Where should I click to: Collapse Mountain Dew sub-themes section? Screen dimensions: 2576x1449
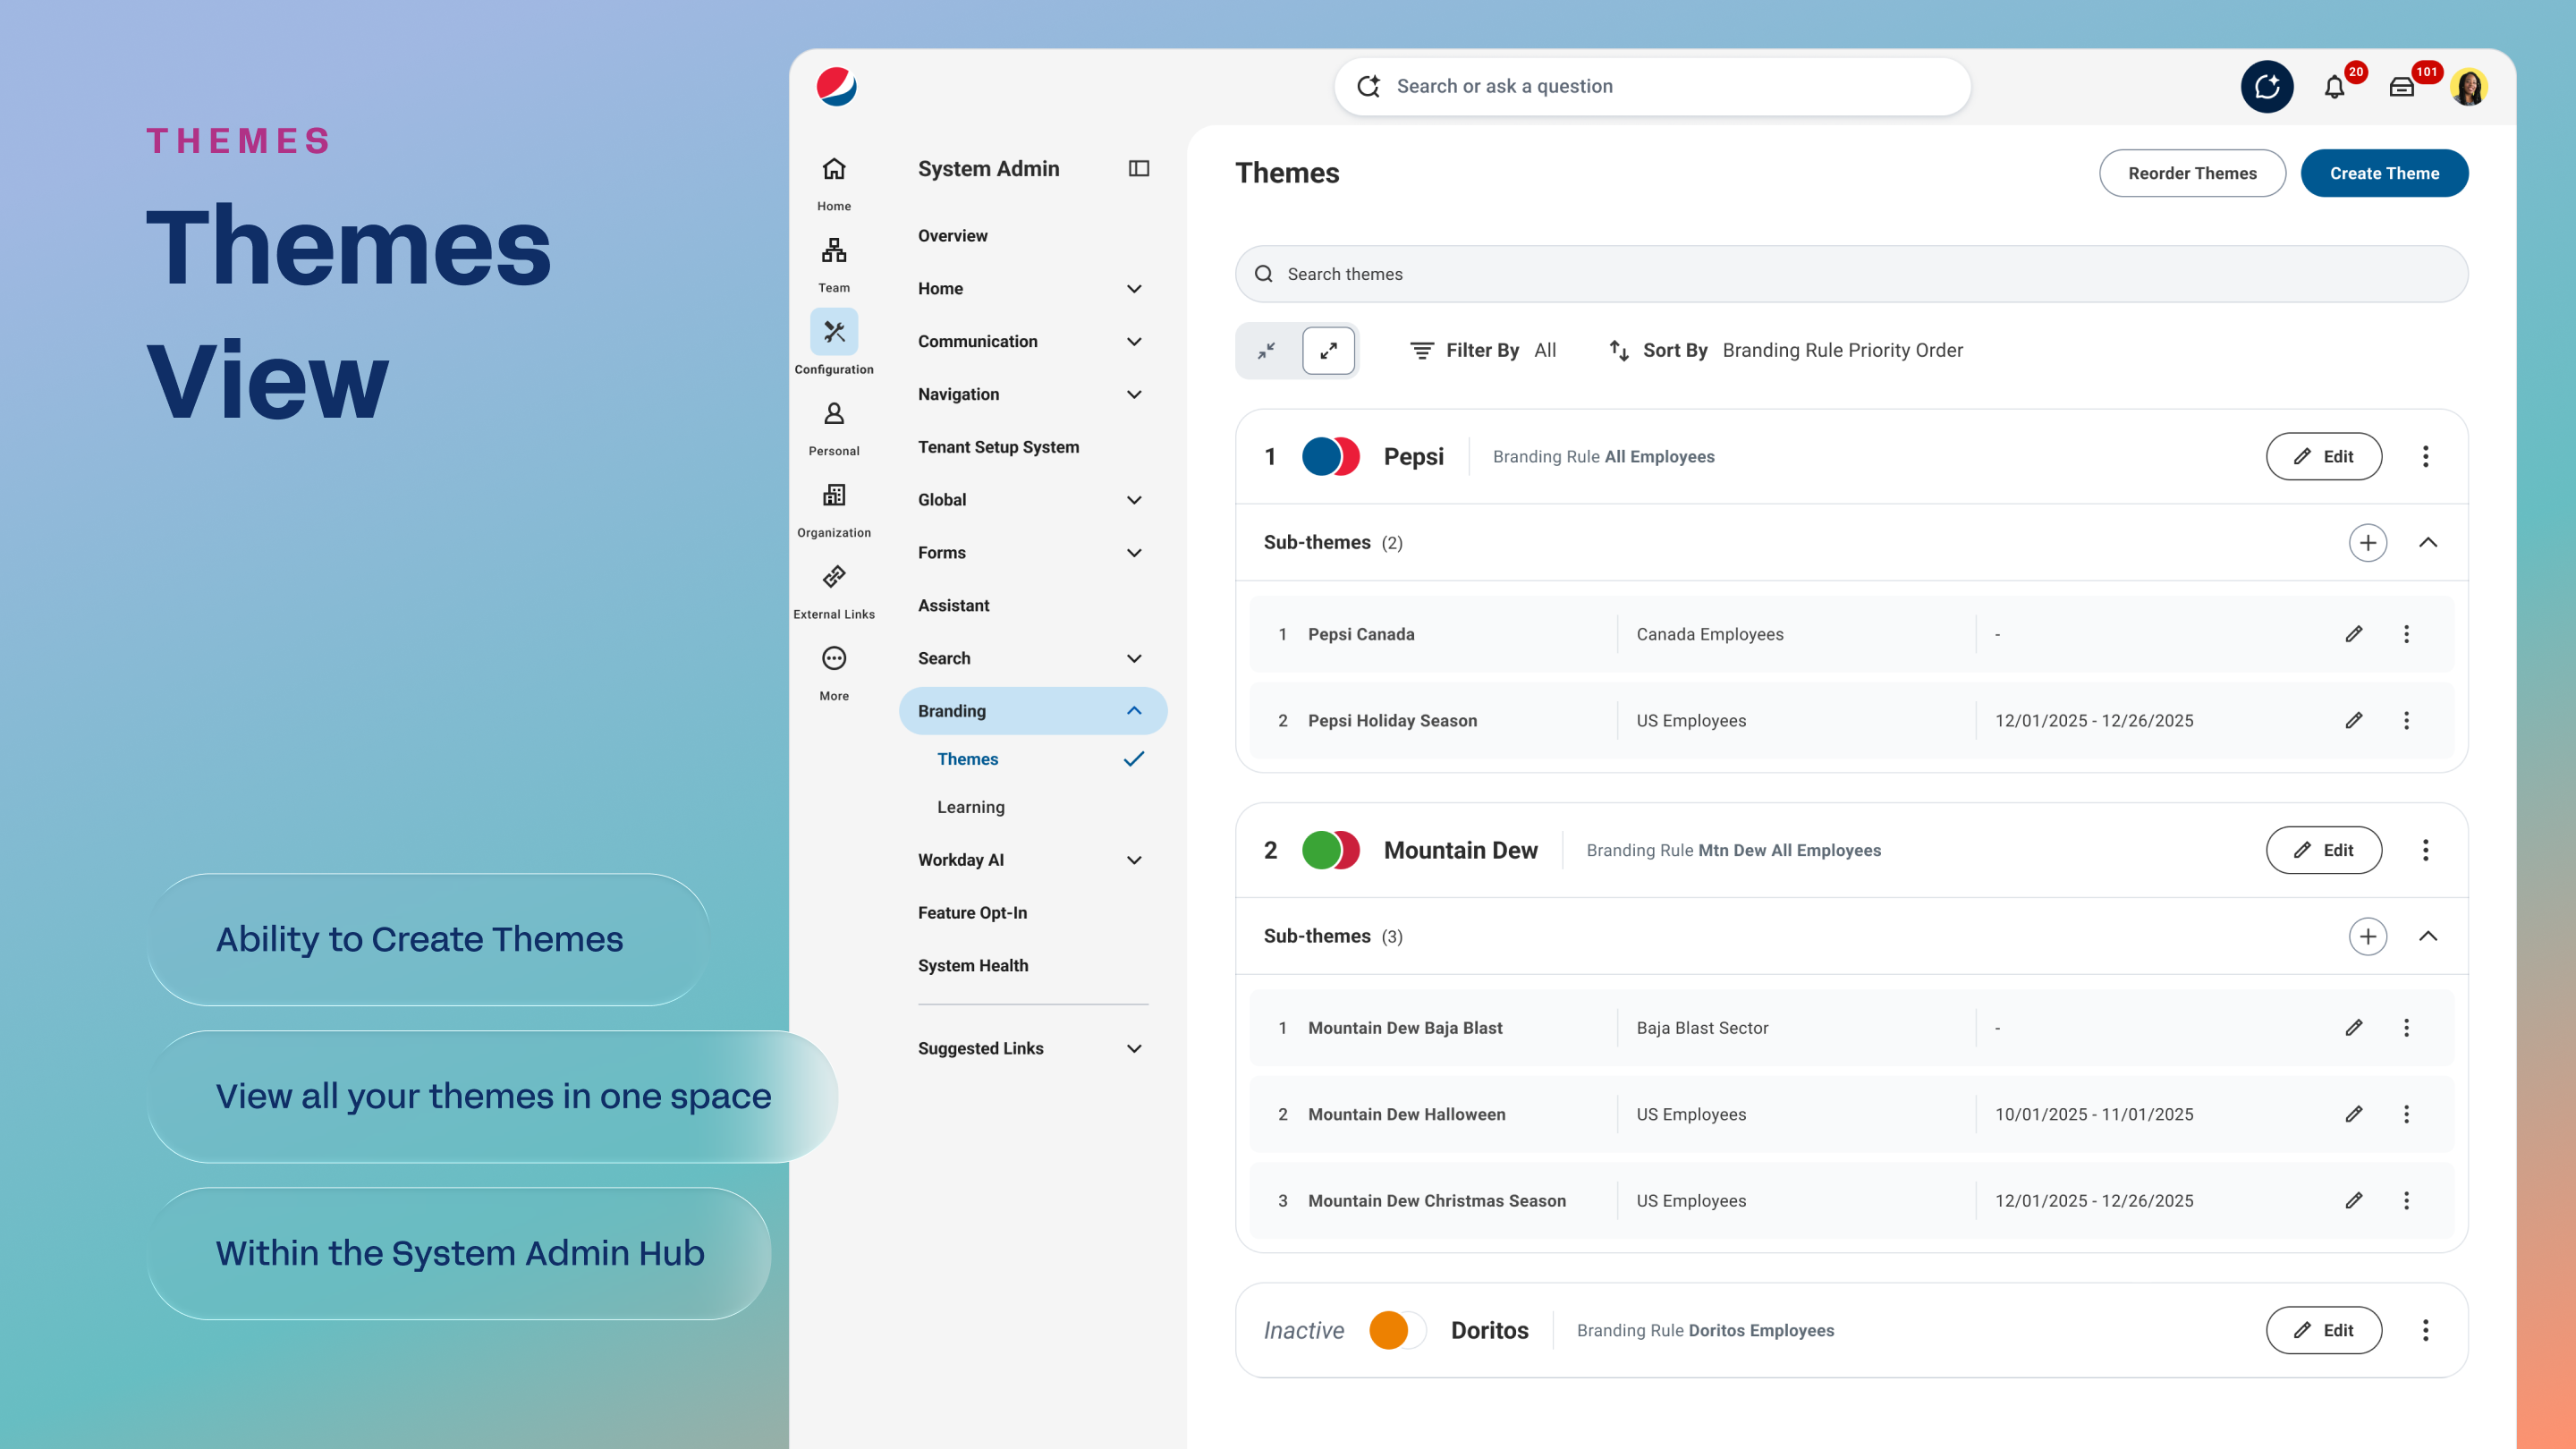point(2427,936)
